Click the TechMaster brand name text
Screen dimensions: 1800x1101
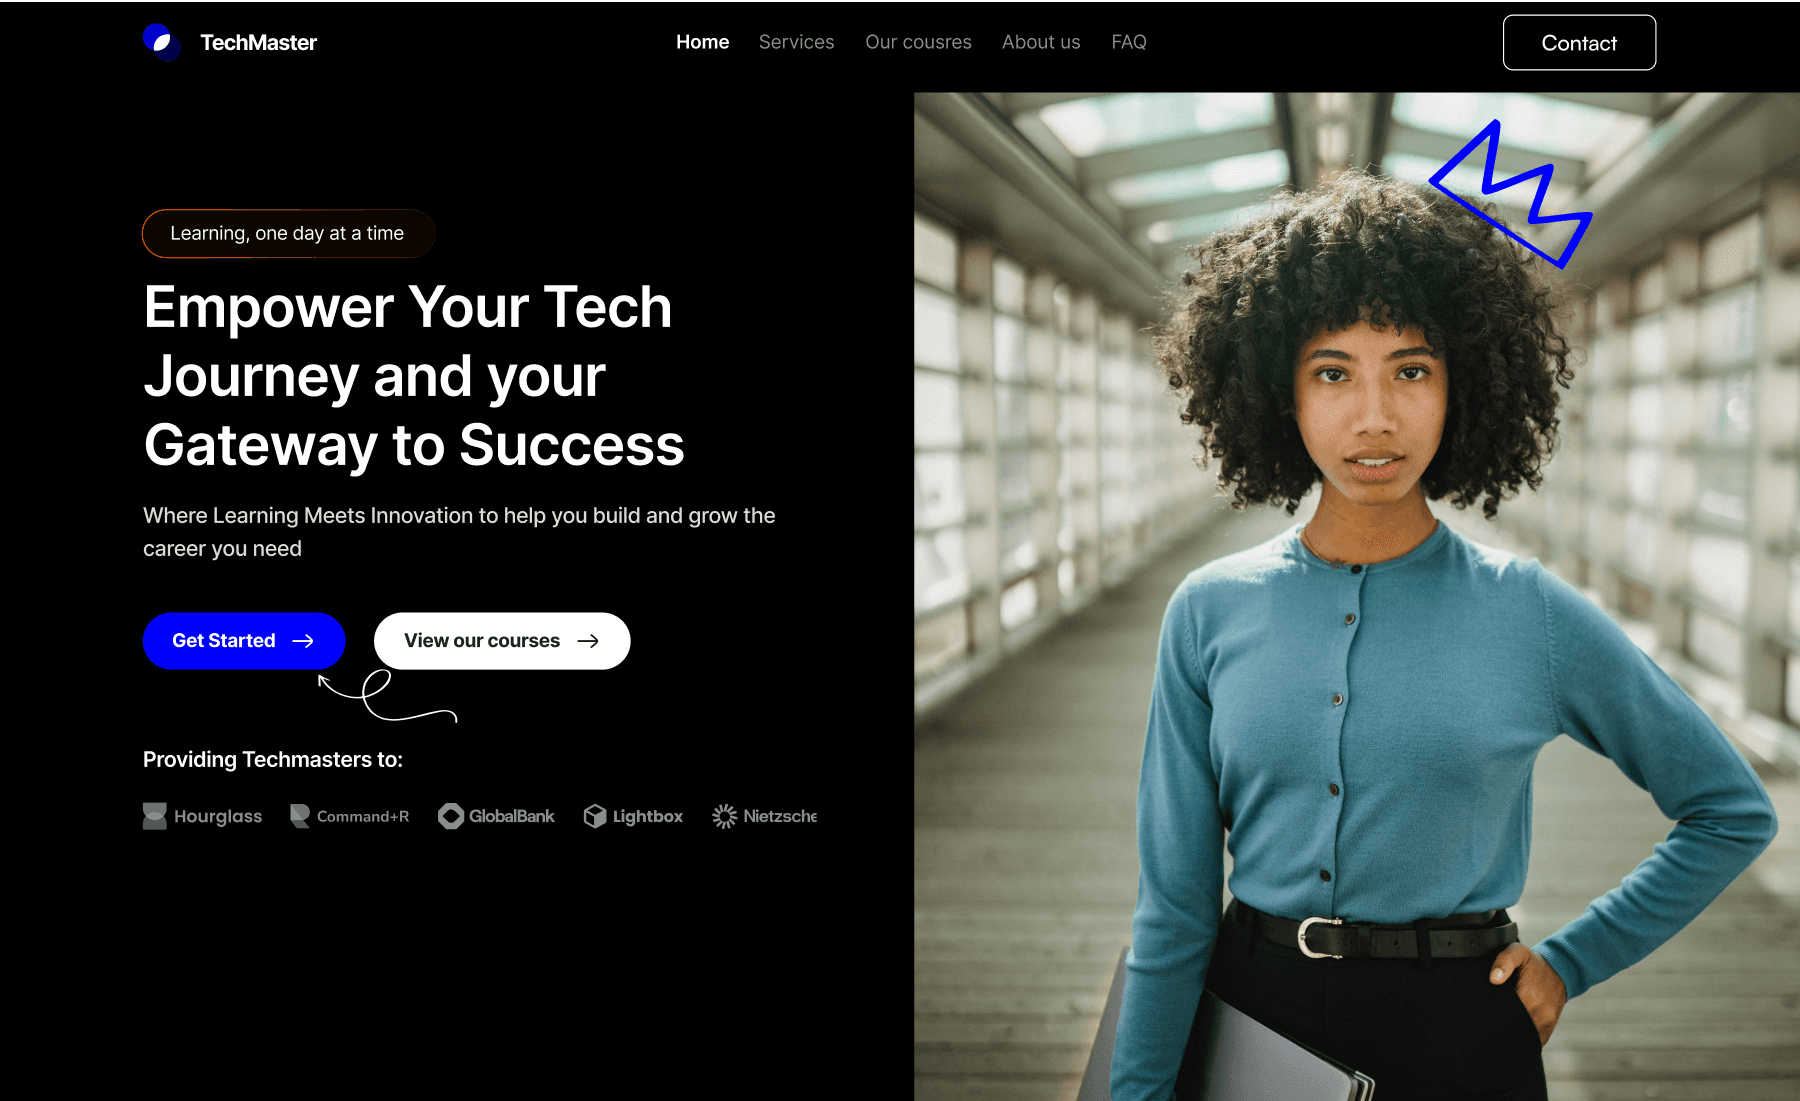click(x=258, y=42)
